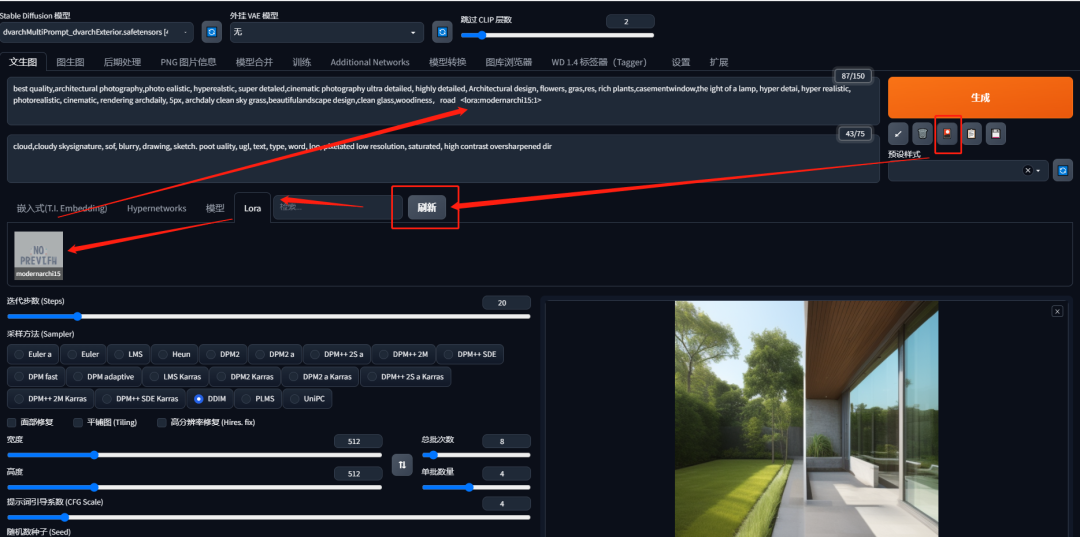1080x537 pixels.
Task: Switch to the 文生图 (txt2img) tab
Action: click(x=23, y=62)
